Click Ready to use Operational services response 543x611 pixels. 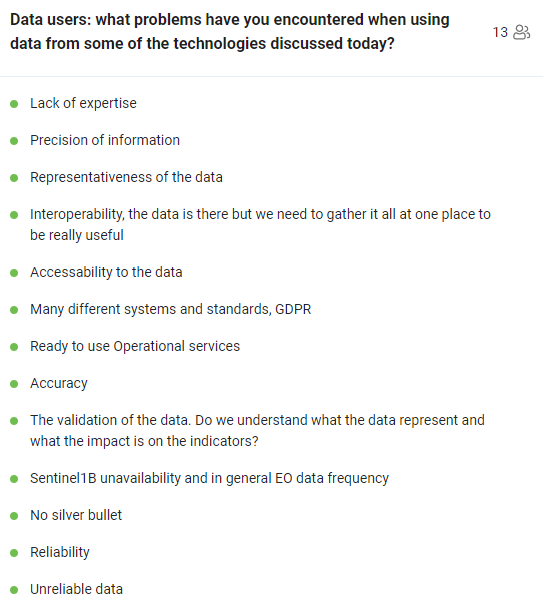coord(135,346)
